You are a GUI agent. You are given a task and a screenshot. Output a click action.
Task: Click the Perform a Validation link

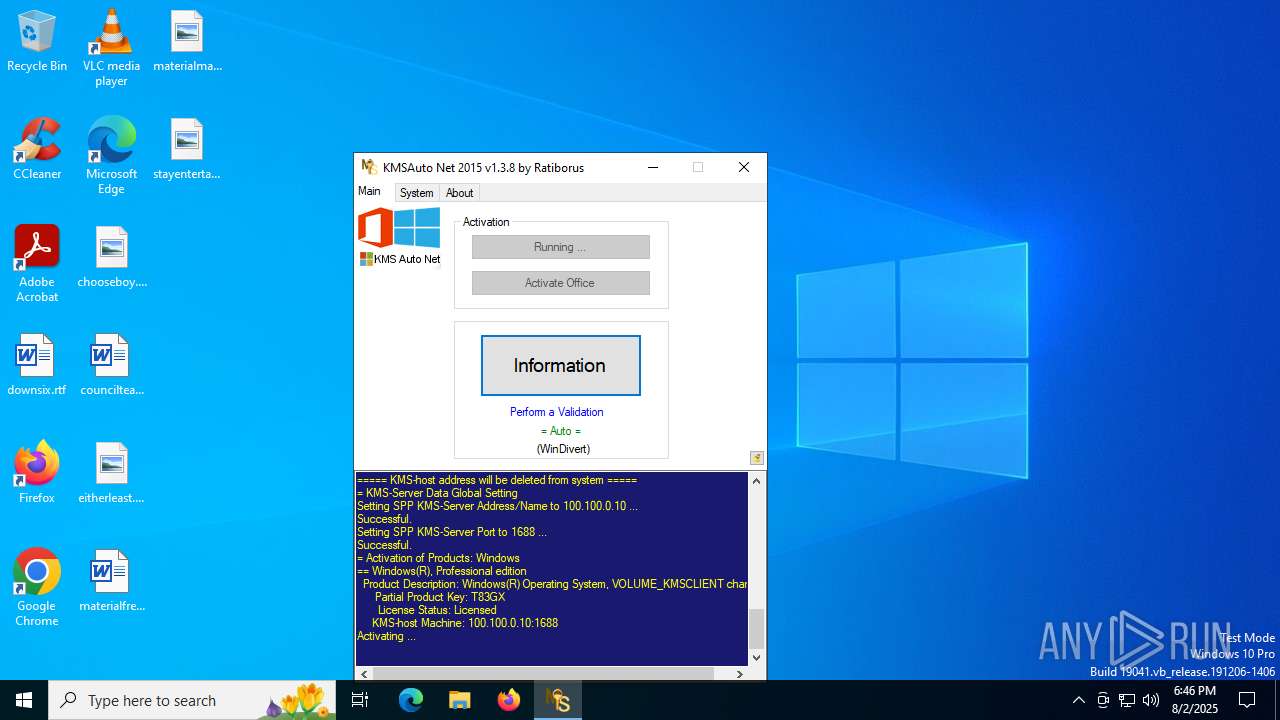point(556,412)
